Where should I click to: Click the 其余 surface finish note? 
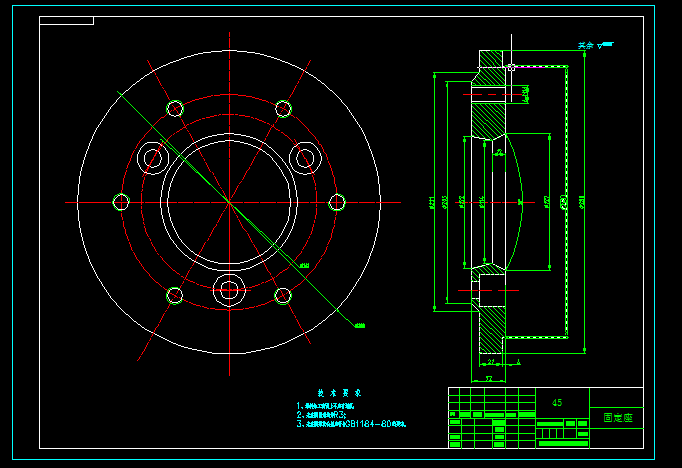pos(586,45)
